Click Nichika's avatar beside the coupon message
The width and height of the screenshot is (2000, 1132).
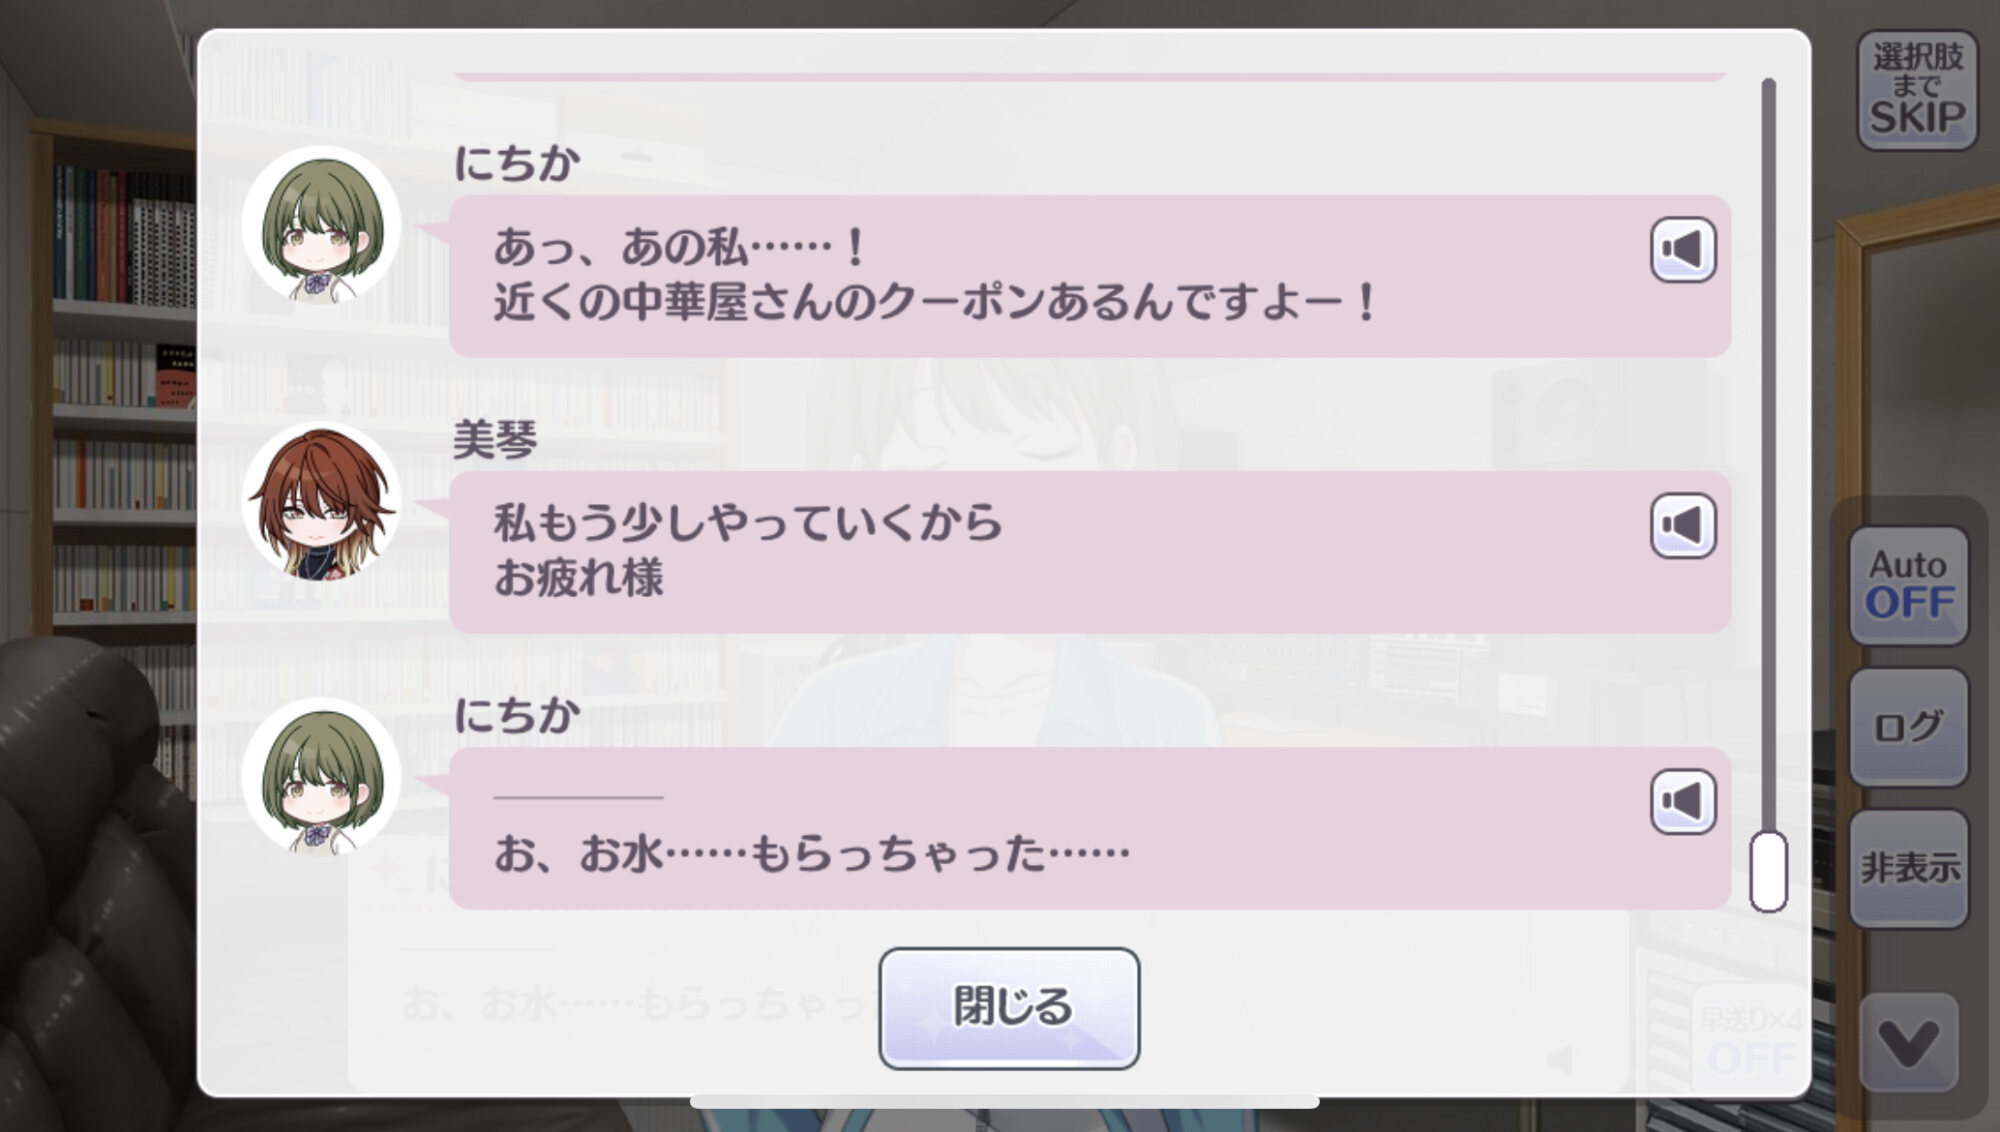[321, 224]
